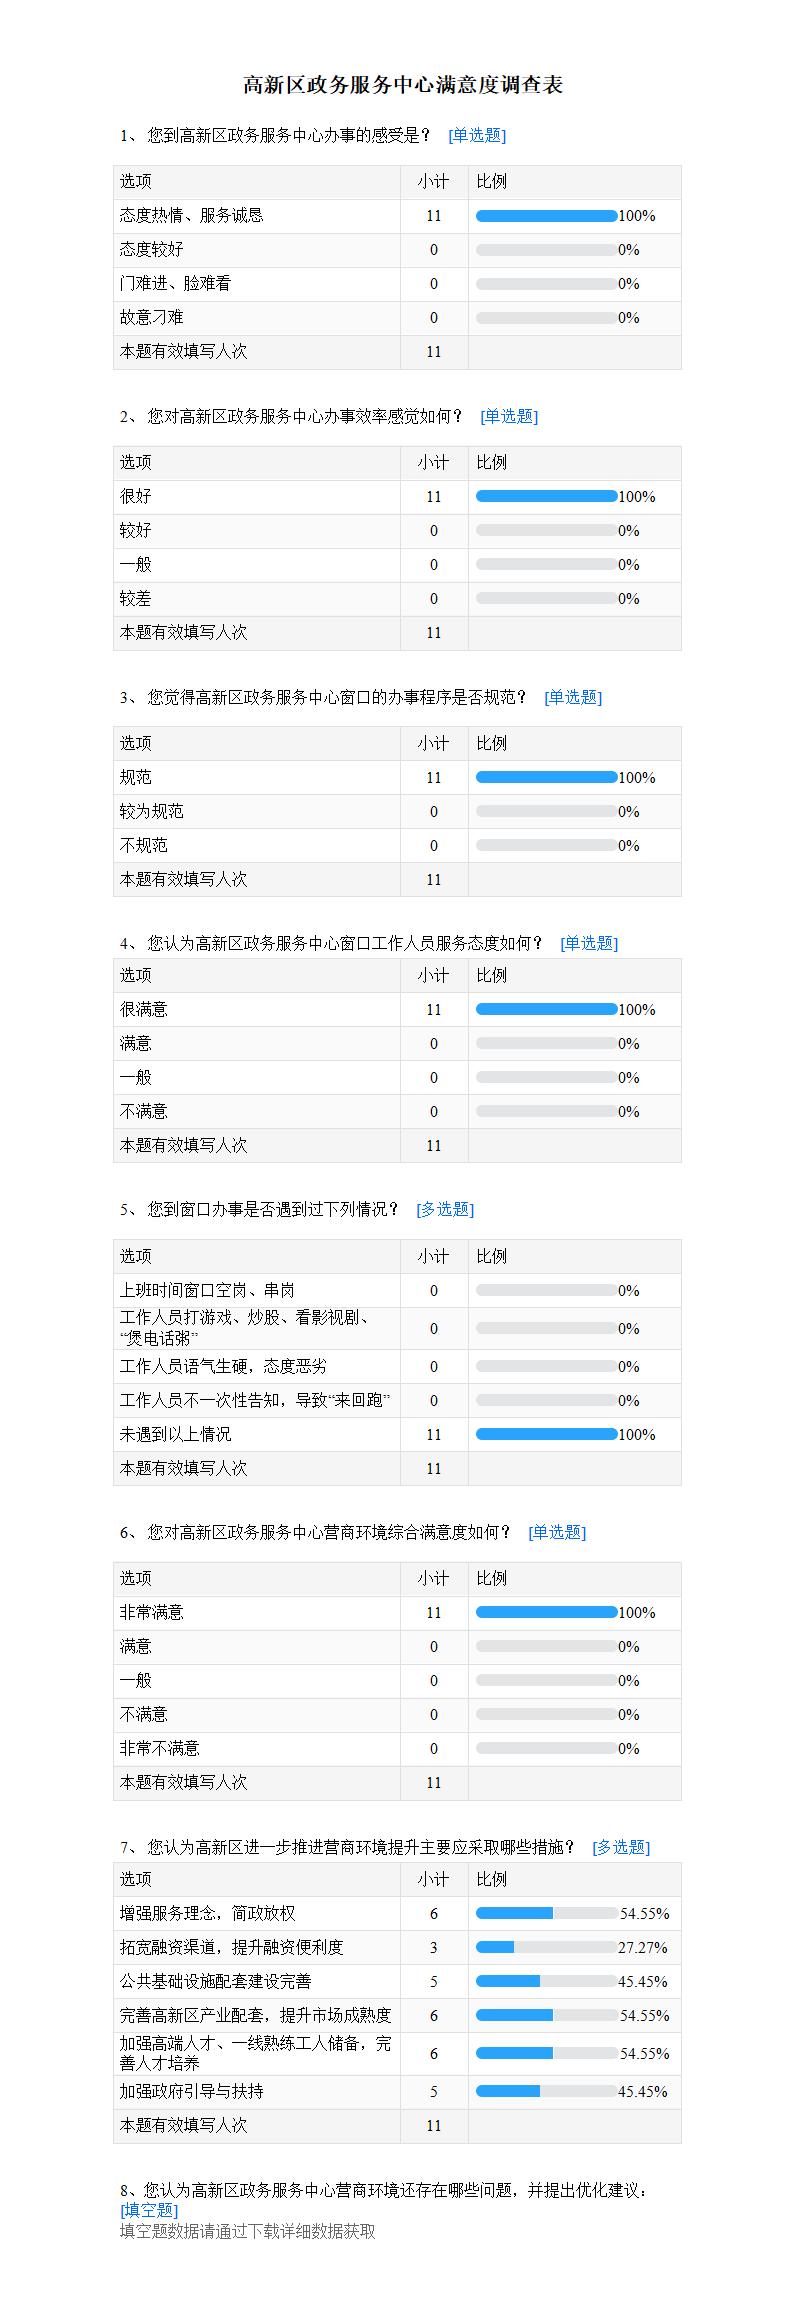
Task: Click the 27.27% bar for 拓宽融资渠道
Action: 546,1948
